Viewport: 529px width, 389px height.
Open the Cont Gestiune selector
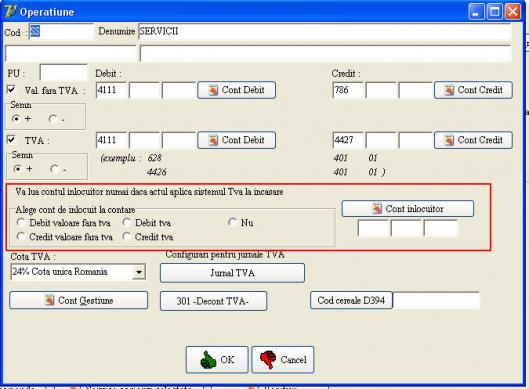78,300
